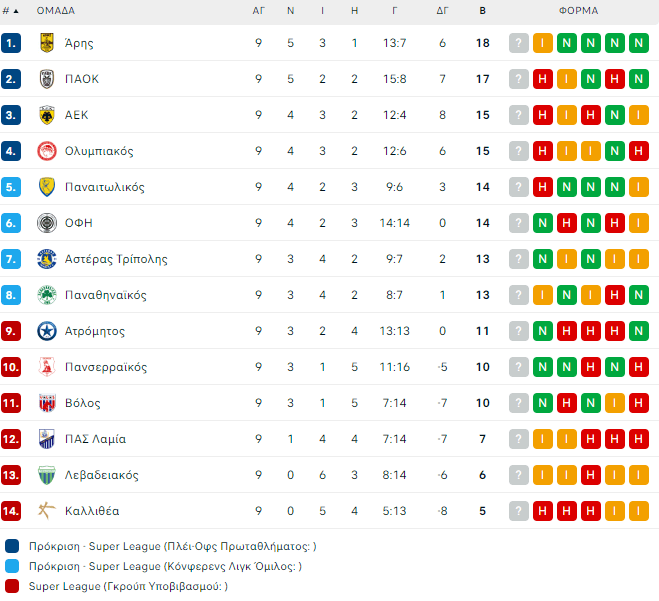Click the ΑΕΚ team logo
This screenshot has height=601, width=659.
click(46, 115)
